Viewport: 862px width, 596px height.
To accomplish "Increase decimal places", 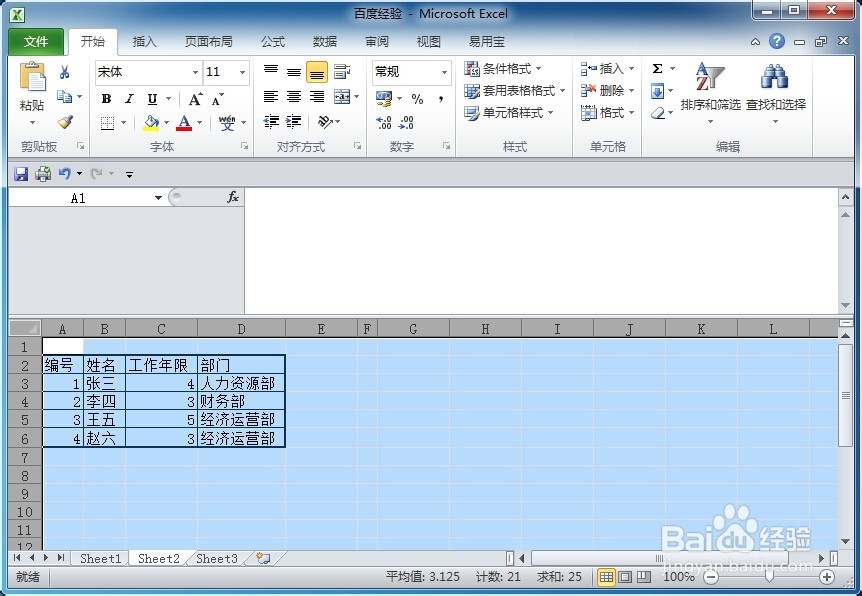I will point(384,122).
